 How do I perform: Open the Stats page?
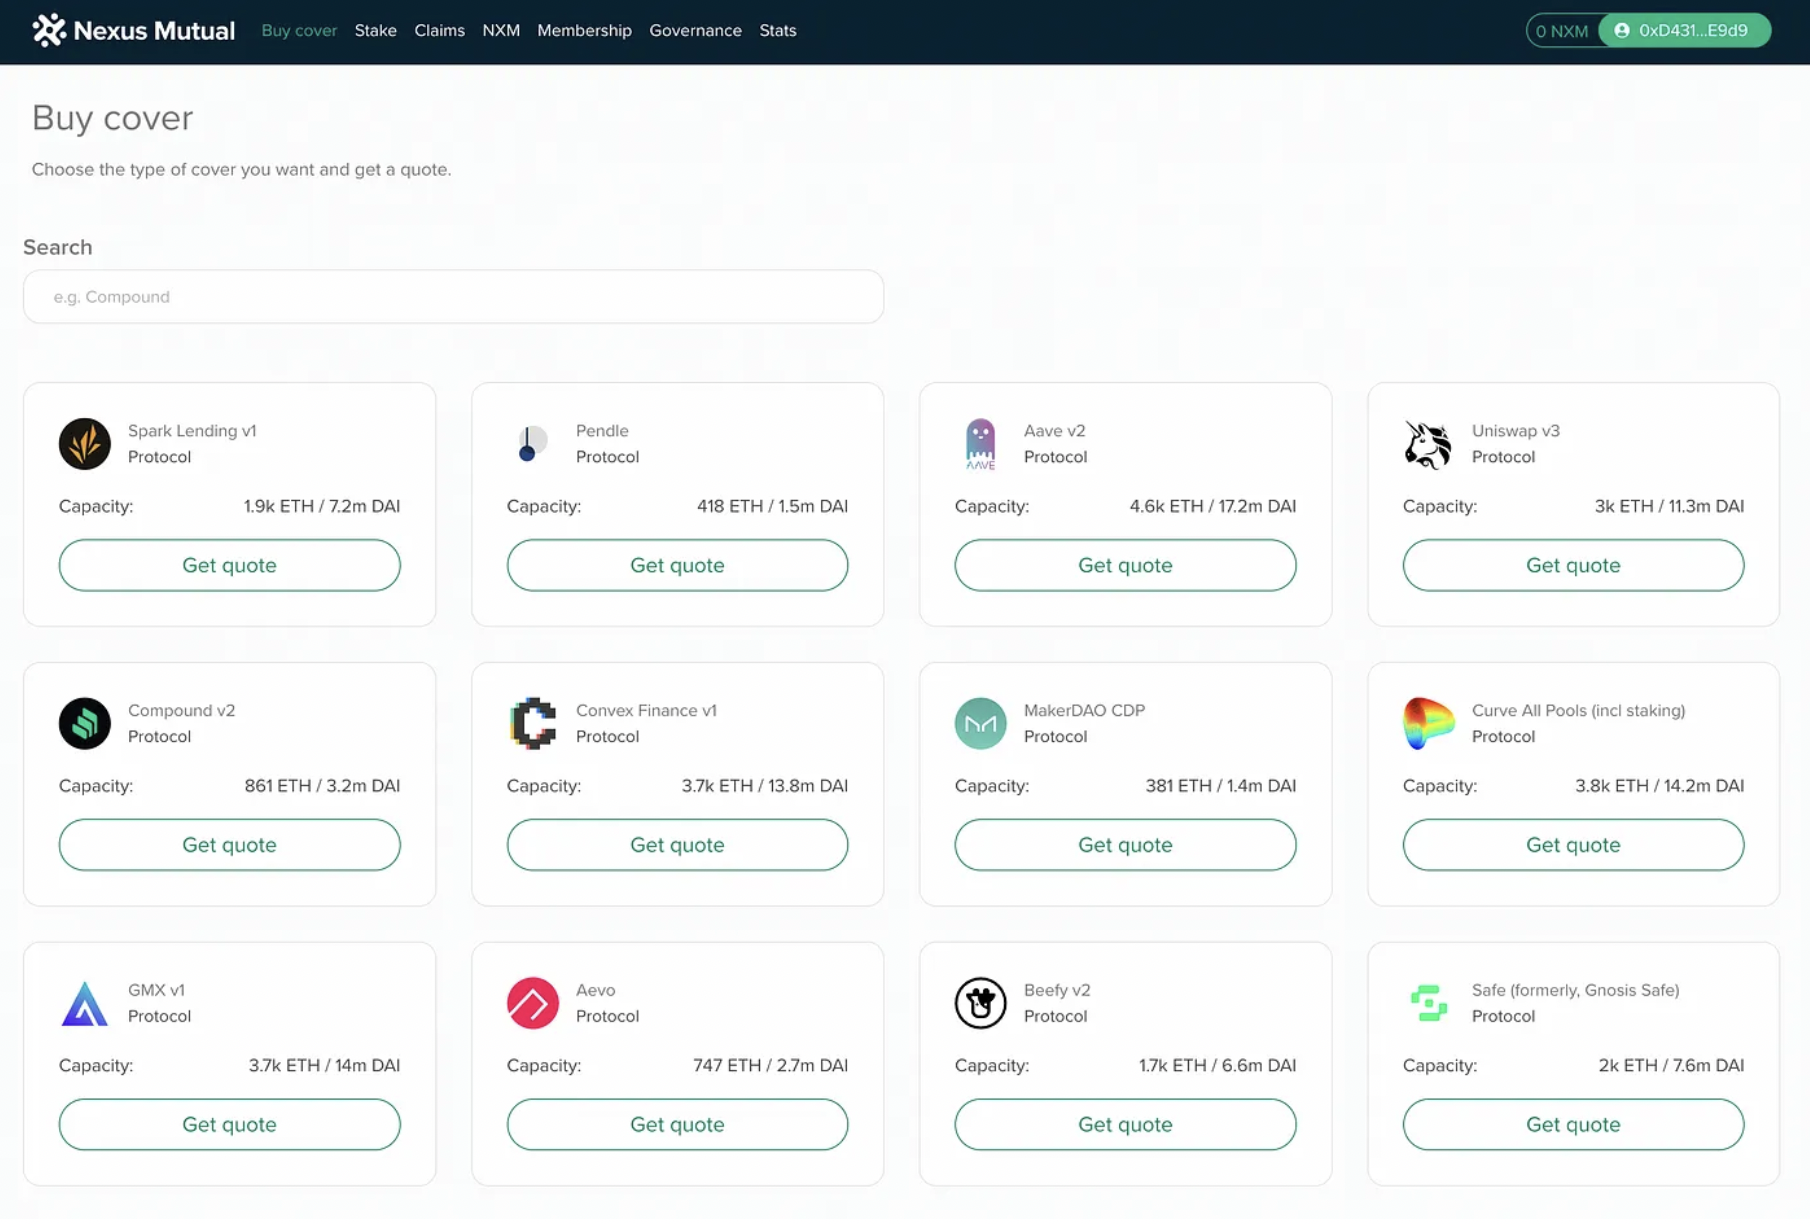[777, 30]
